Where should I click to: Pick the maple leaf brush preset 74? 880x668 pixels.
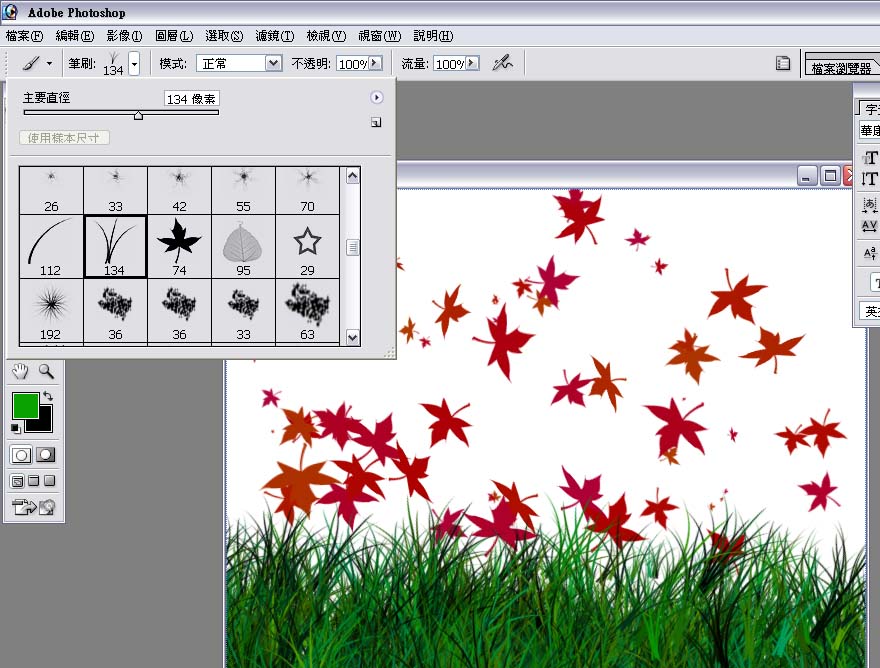click(179, 246)
